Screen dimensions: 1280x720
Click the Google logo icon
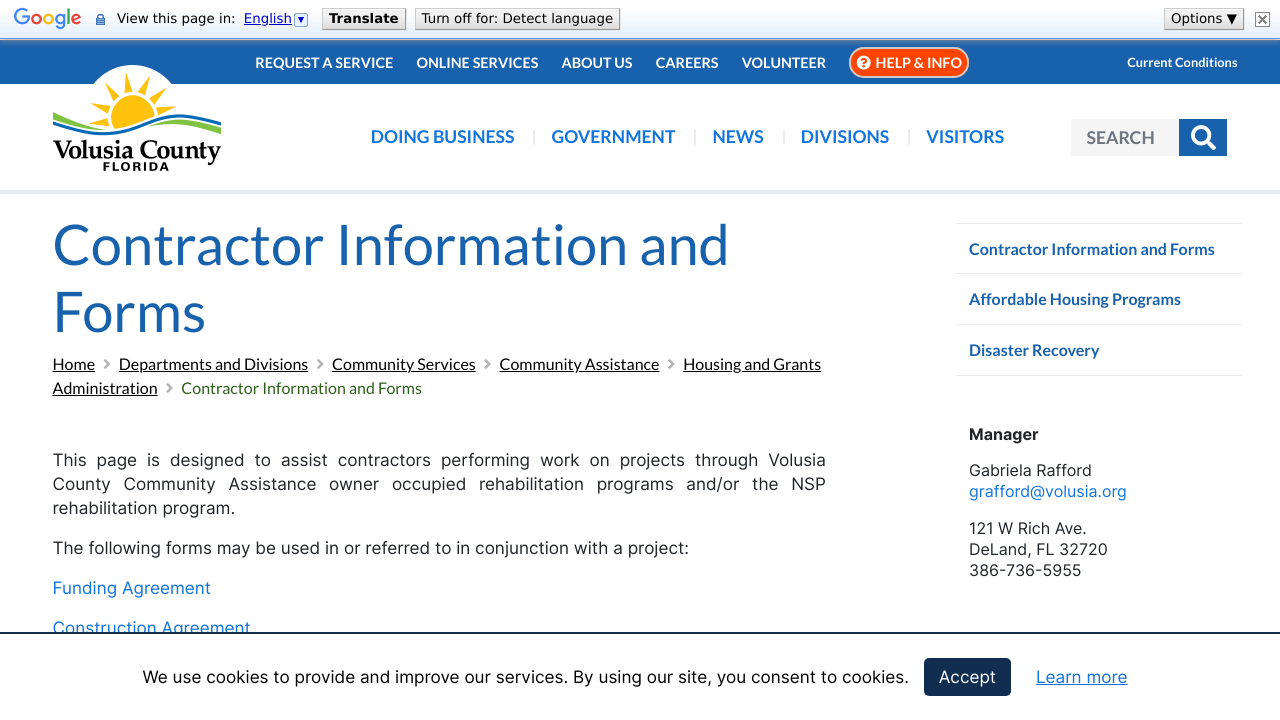point(47,17)
